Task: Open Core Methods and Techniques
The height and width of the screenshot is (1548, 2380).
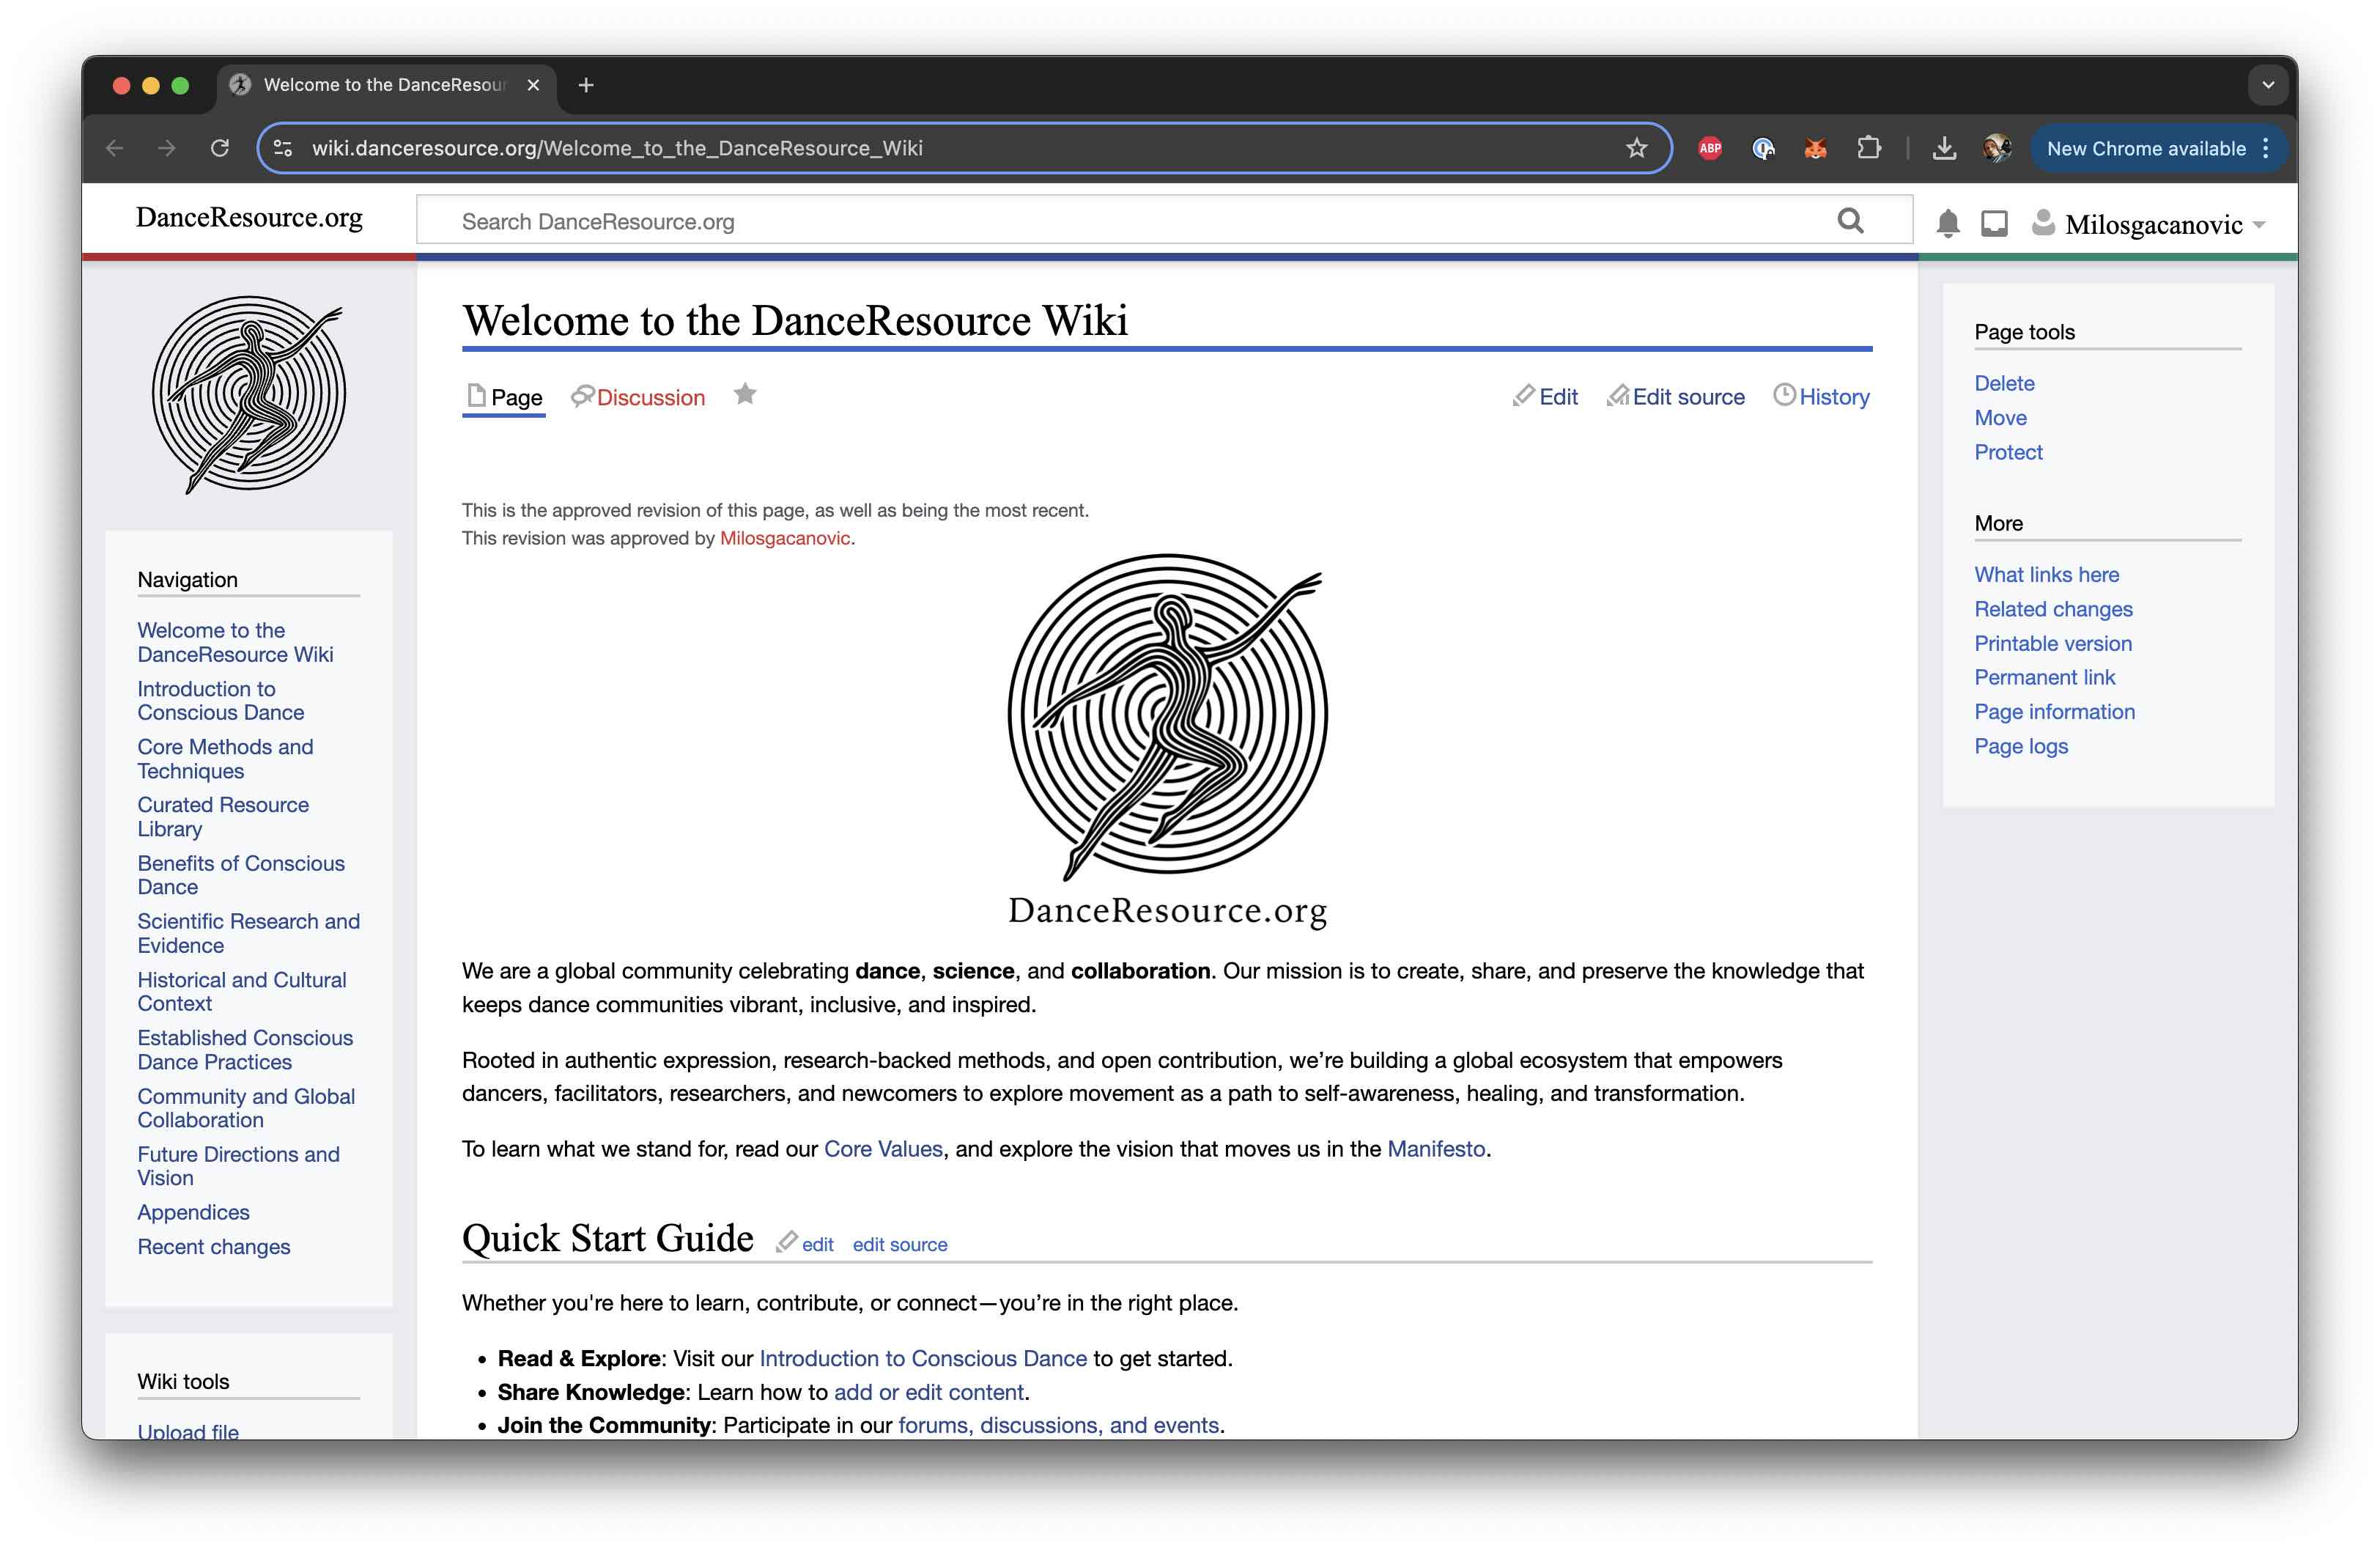Action: [x=226, y=758]
